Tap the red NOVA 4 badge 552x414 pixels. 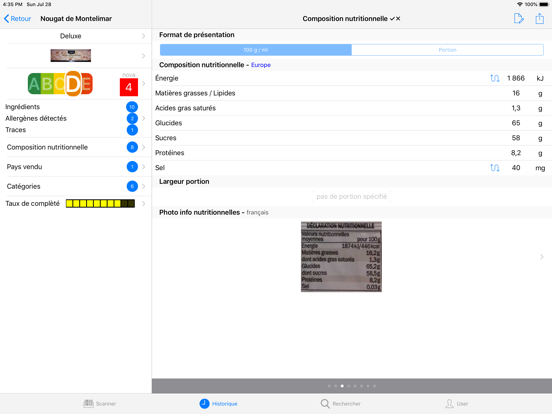[x=128, y=87]
